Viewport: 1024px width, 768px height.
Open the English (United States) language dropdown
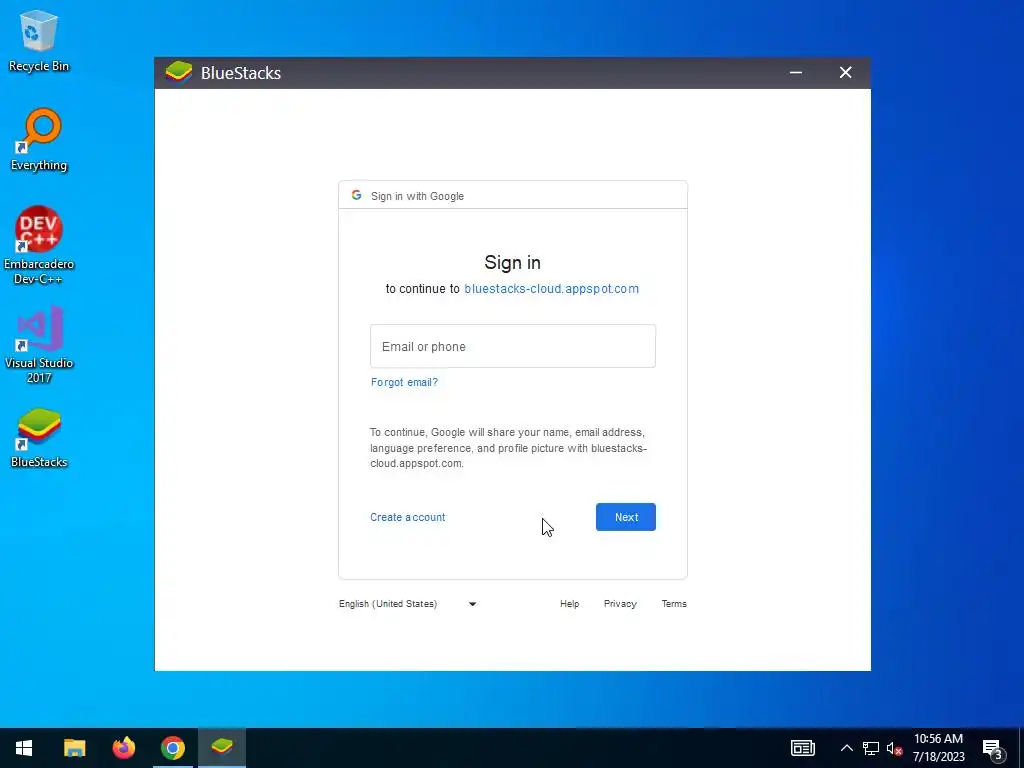coord(408,603)
